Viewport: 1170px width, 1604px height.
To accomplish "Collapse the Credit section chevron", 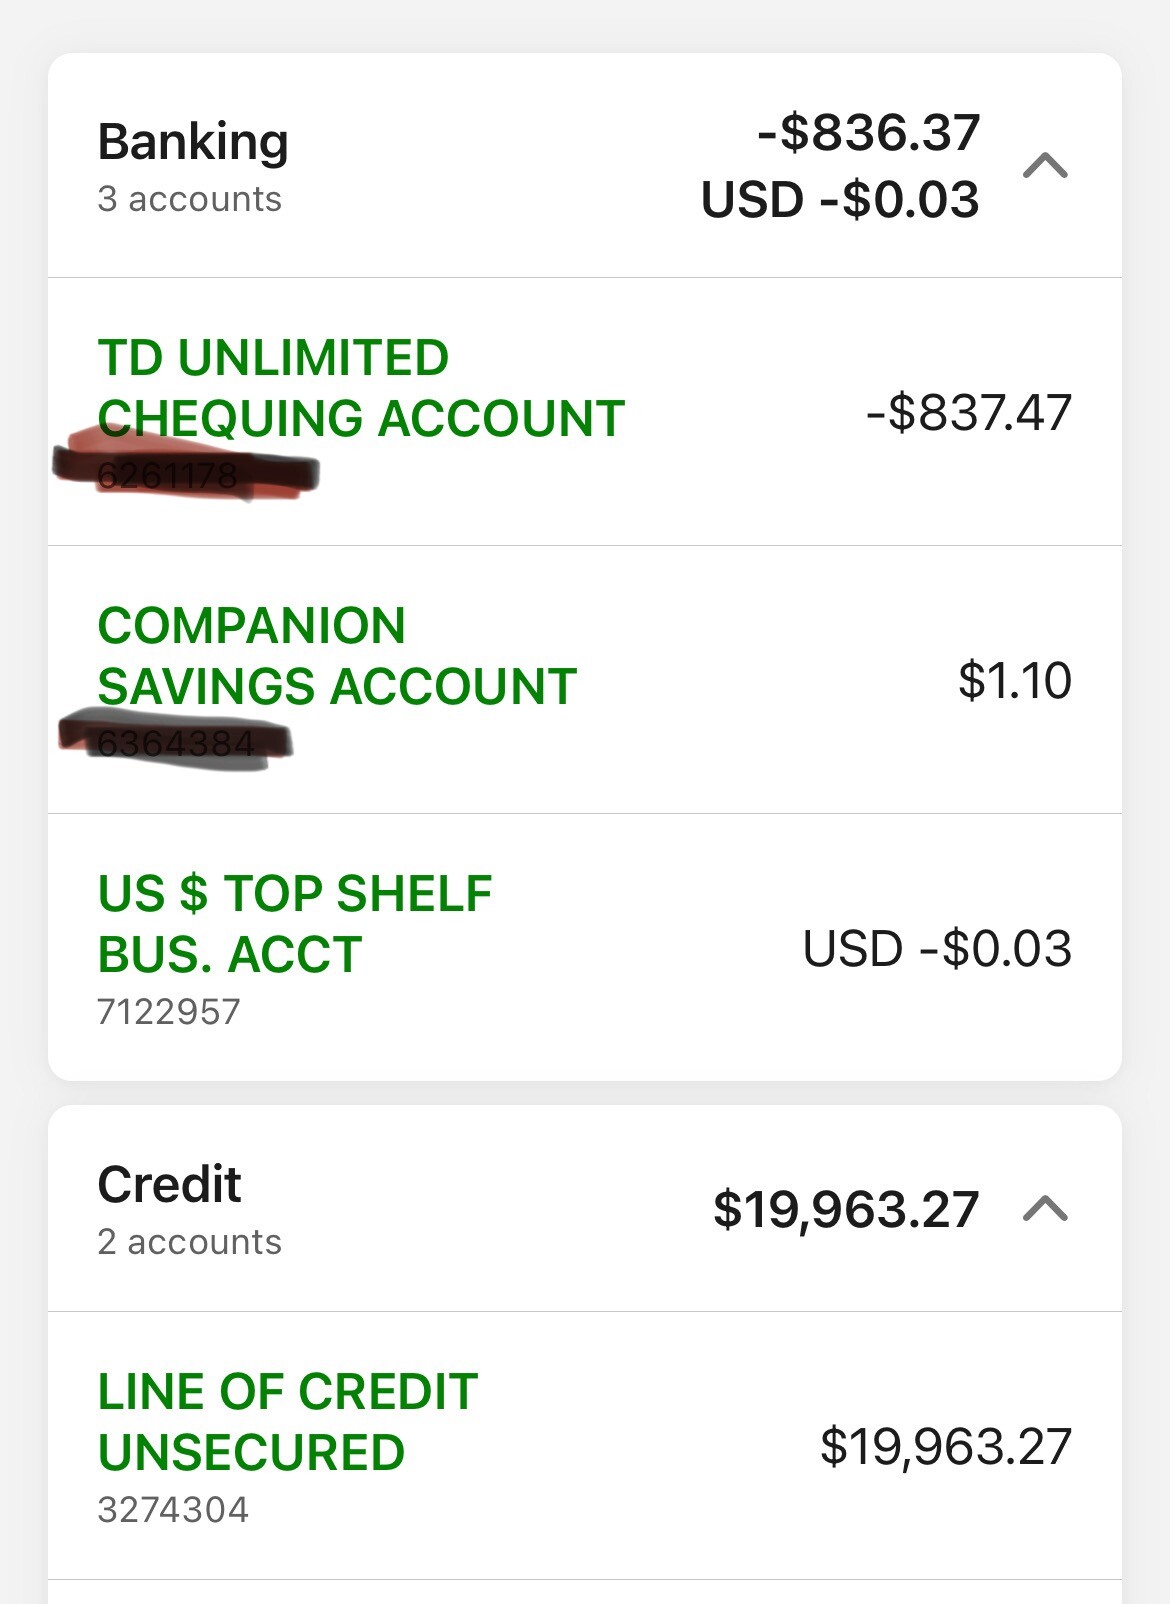I will tap(1045, 1210).
